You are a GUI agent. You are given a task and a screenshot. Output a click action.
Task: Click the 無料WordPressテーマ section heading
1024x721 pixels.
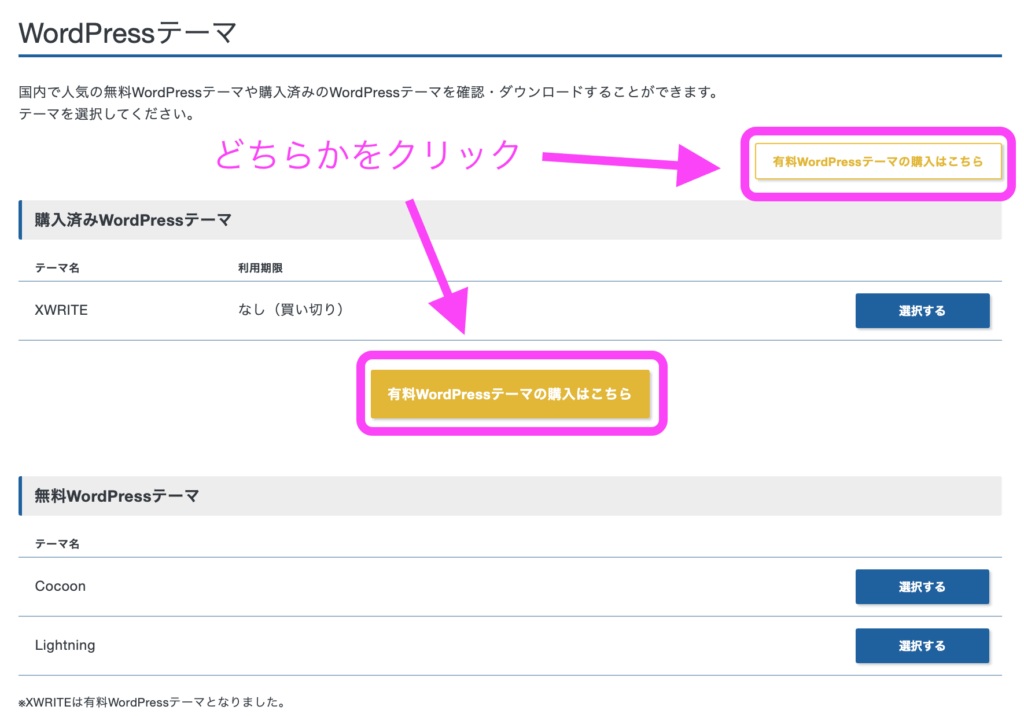point(116,496)
